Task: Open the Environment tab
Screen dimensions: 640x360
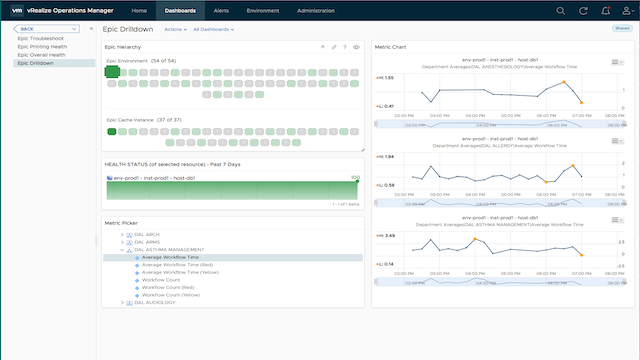Action: point(263,11)
